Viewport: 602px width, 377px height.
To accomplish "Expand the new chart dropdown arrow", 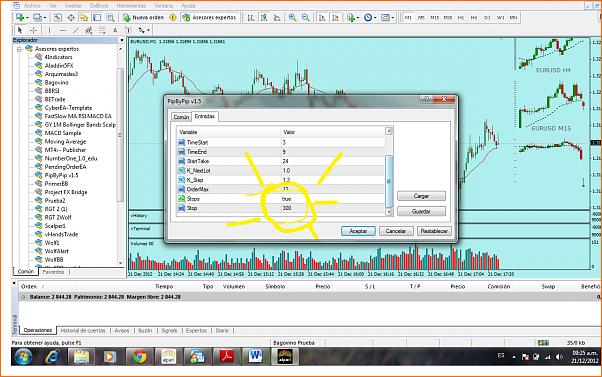I will pyautogui.click(x=27, y=18).
